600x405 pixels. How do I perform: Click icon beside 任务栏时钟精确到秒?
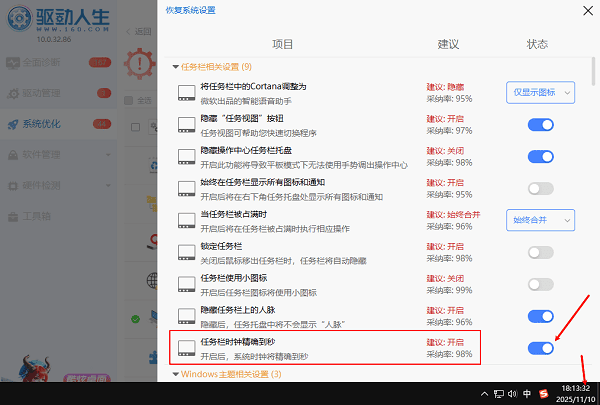click(187, 348)
